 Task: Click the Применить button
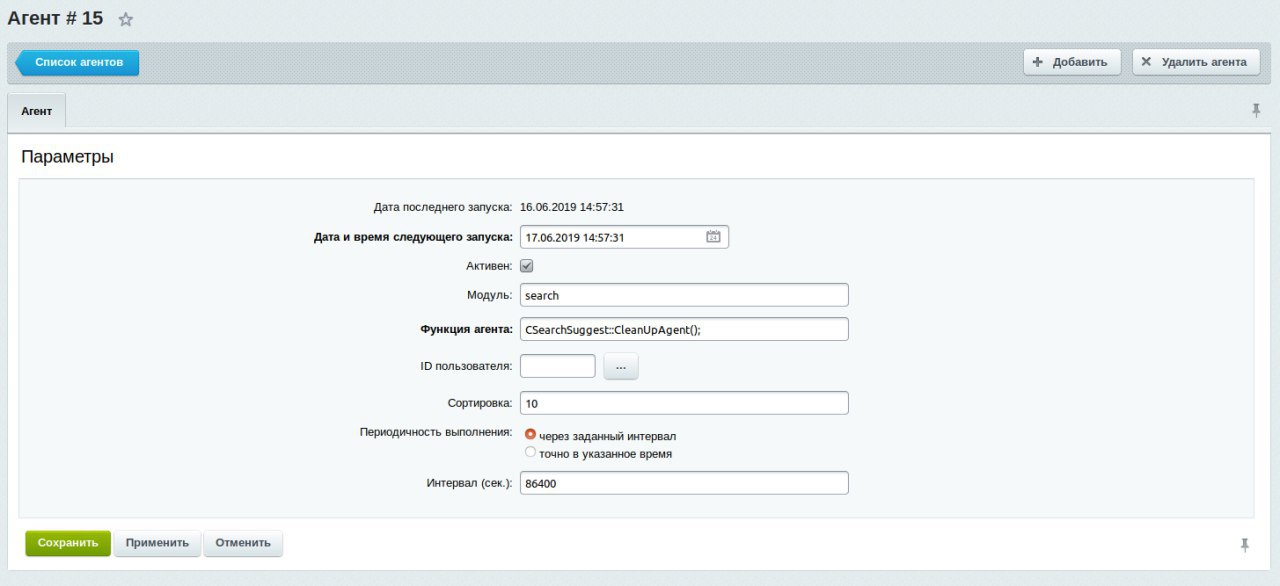click(x=157, y=543)
